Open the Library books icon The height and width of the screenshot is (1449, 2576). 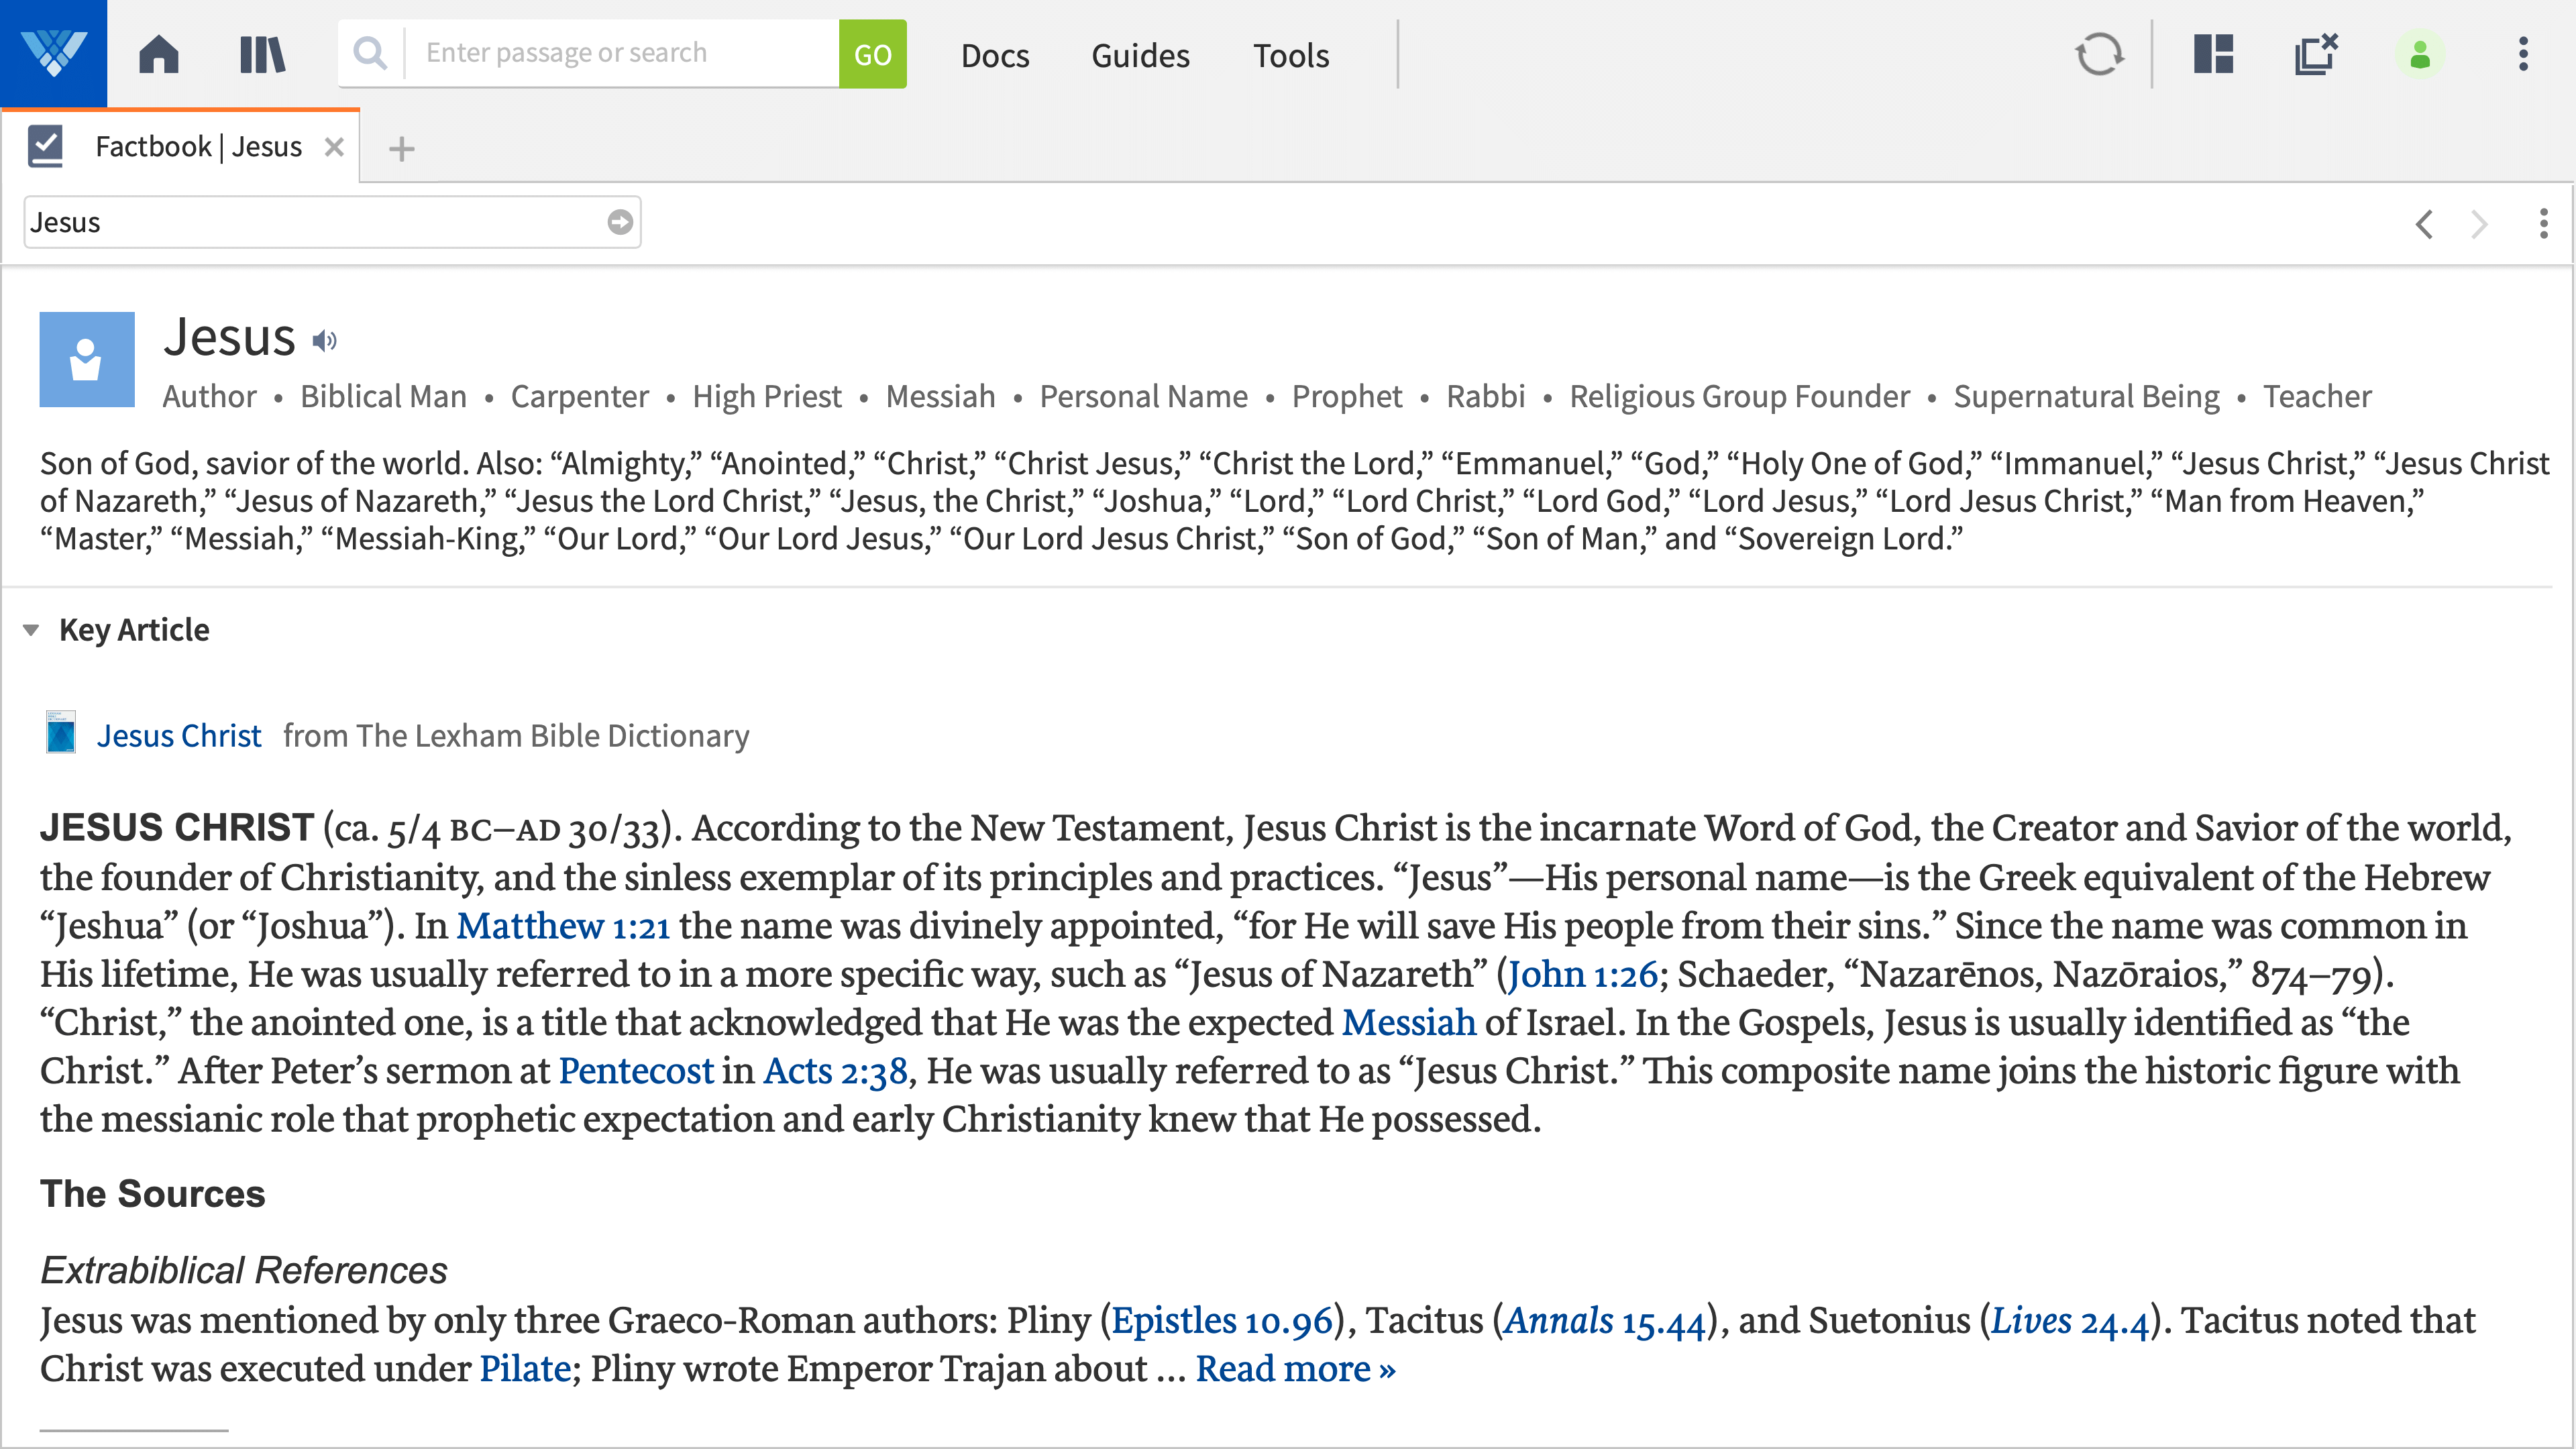tap(263, 54)
